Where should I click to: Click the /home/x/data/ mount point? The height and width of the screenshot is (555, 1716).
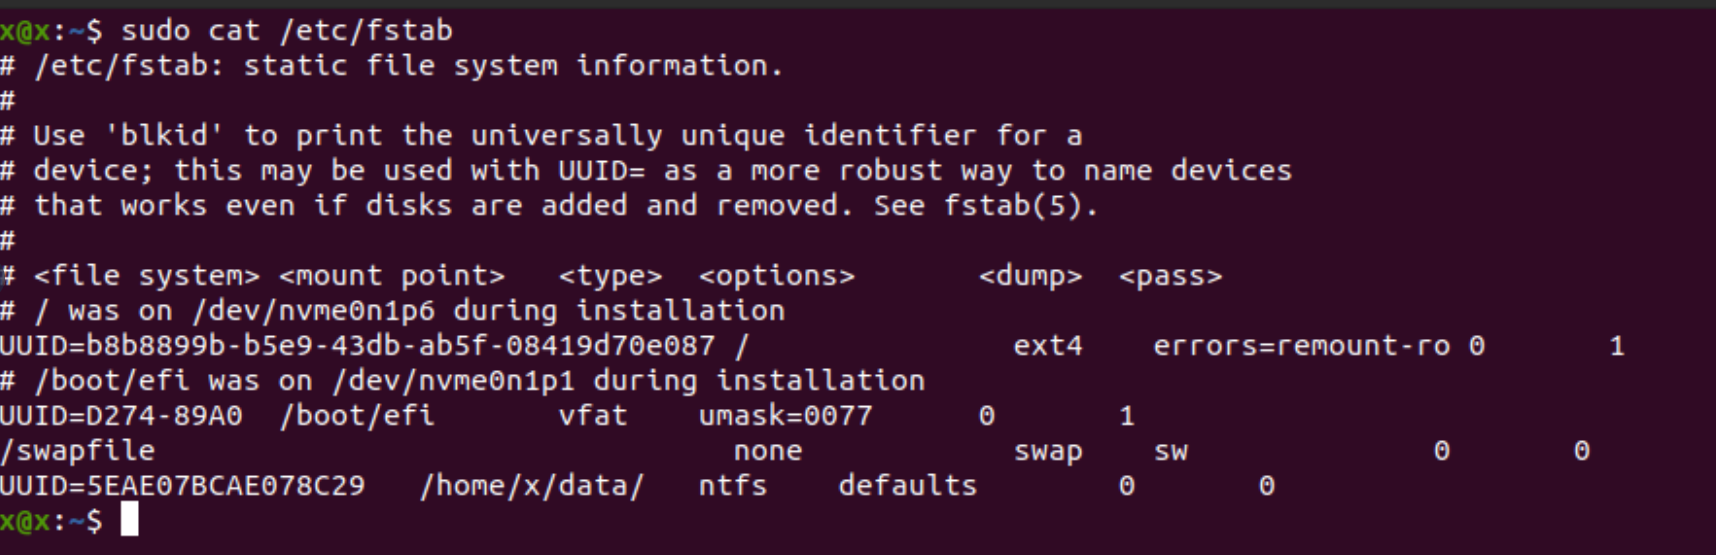click(532, 486)
